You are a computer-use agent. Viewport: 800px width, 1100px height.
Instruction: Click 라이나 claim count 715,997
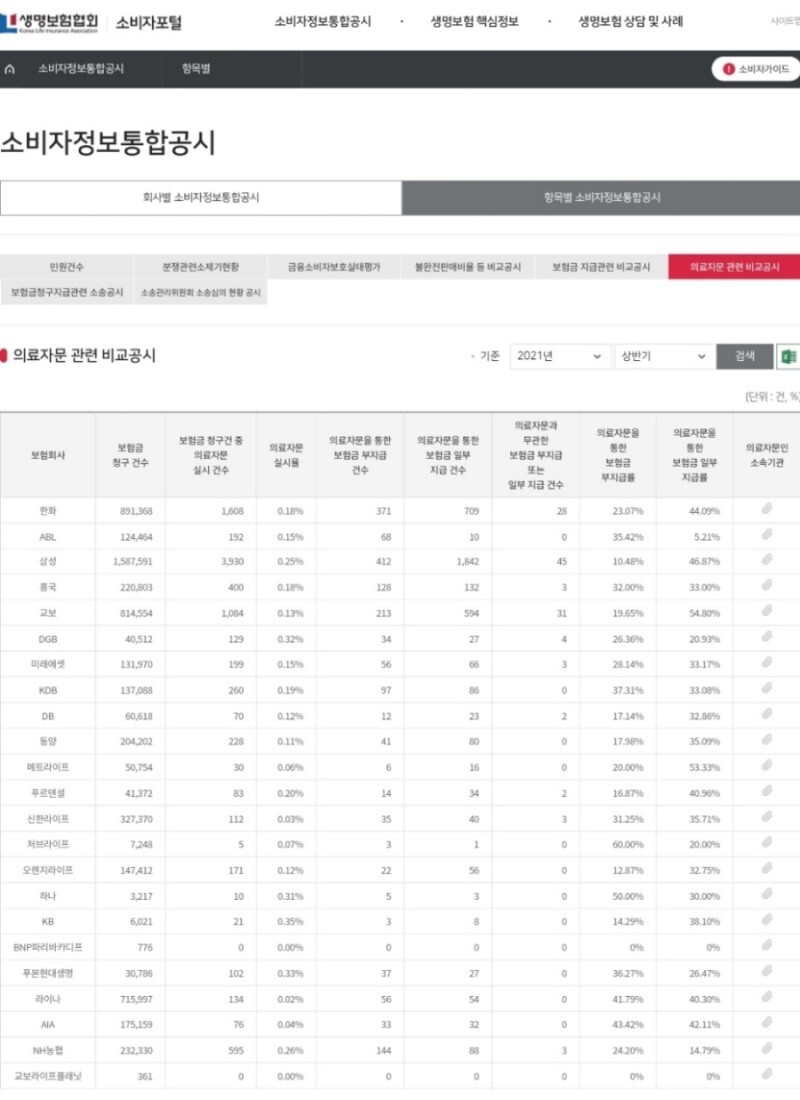point(136,999)
